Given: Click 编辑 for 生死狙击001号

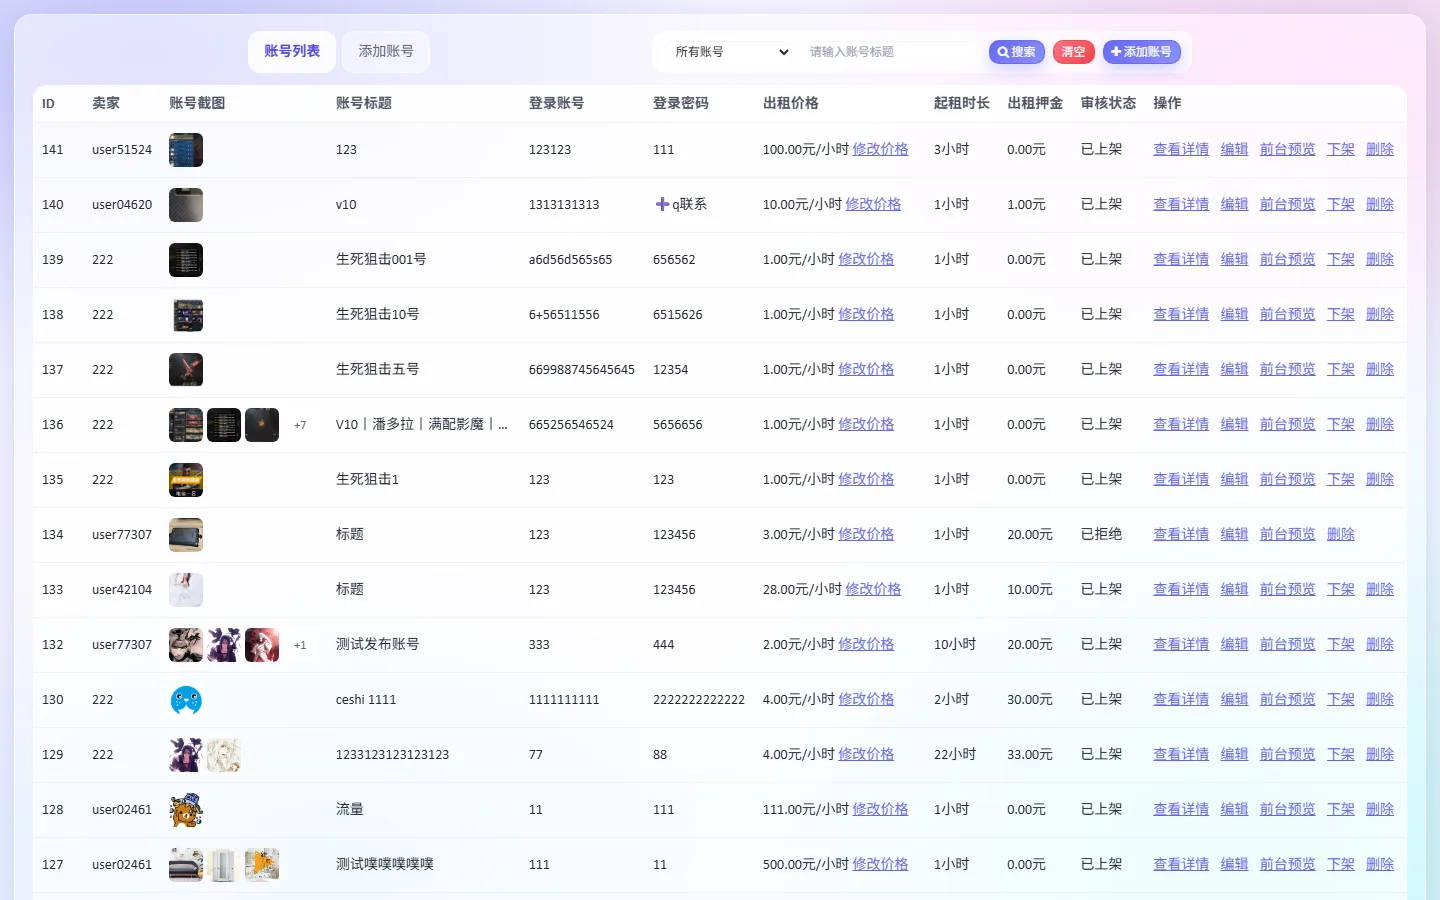Looking at the screenshot, I should click(x=1234, y=259).
